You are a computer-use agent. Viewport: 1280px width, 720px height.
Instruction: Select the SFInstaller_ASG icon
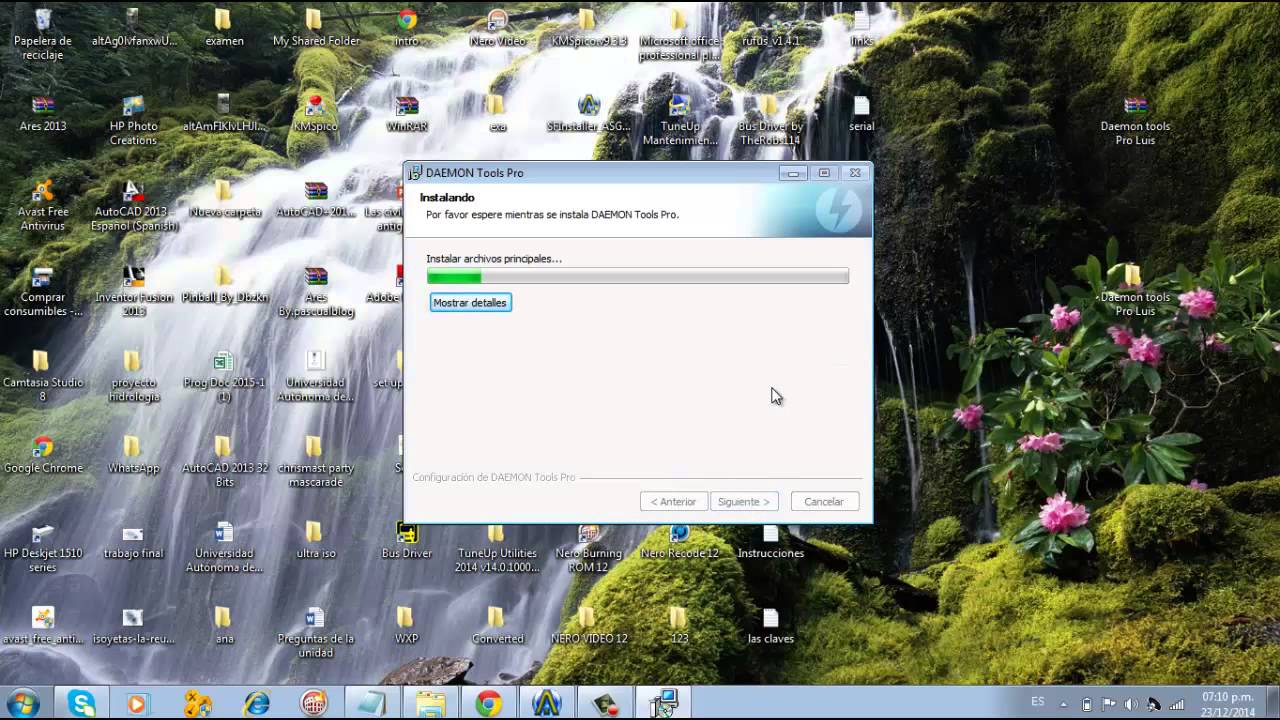[x=588, y=113]
